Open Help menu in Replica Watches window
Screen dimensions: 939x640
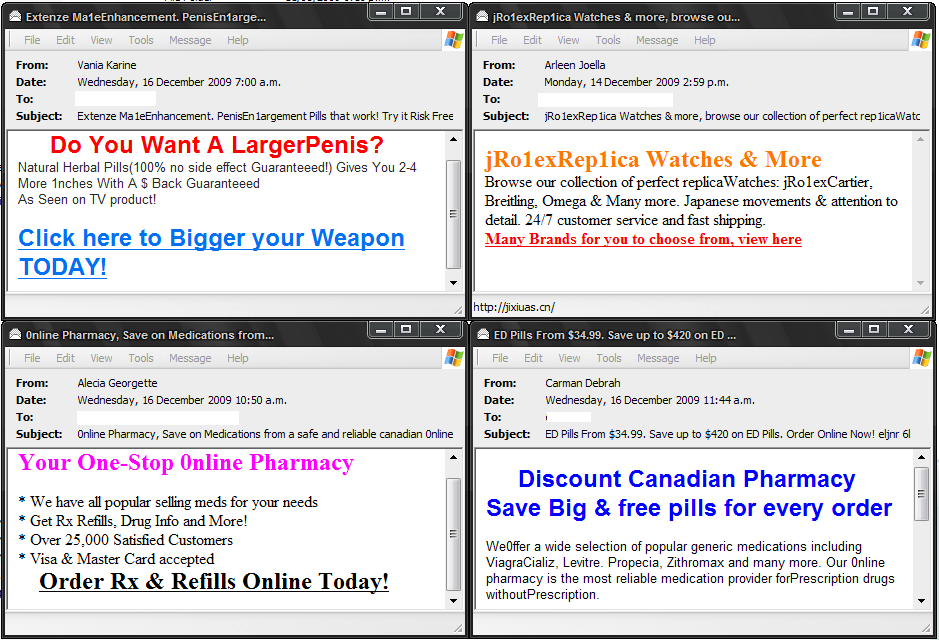click(x=704, y=40)
